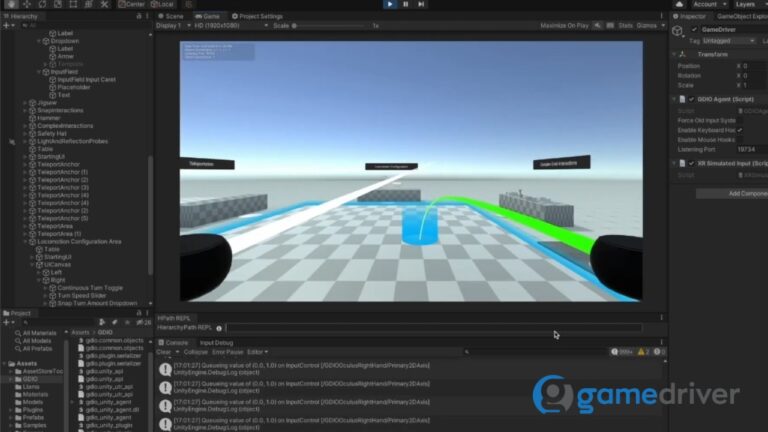
Task: Click the HierarchyPath REPL info icon
Action: [x=219, y=328]
